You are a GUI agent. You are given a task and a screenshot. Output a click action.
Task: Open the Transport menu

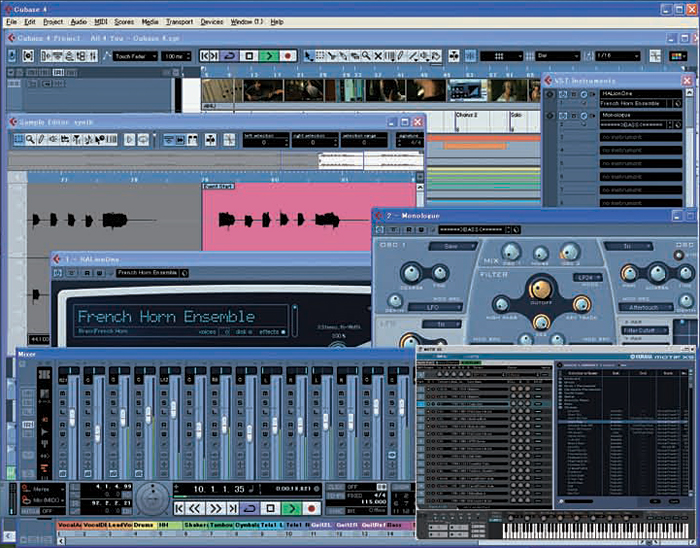click(x=179, y=21)
